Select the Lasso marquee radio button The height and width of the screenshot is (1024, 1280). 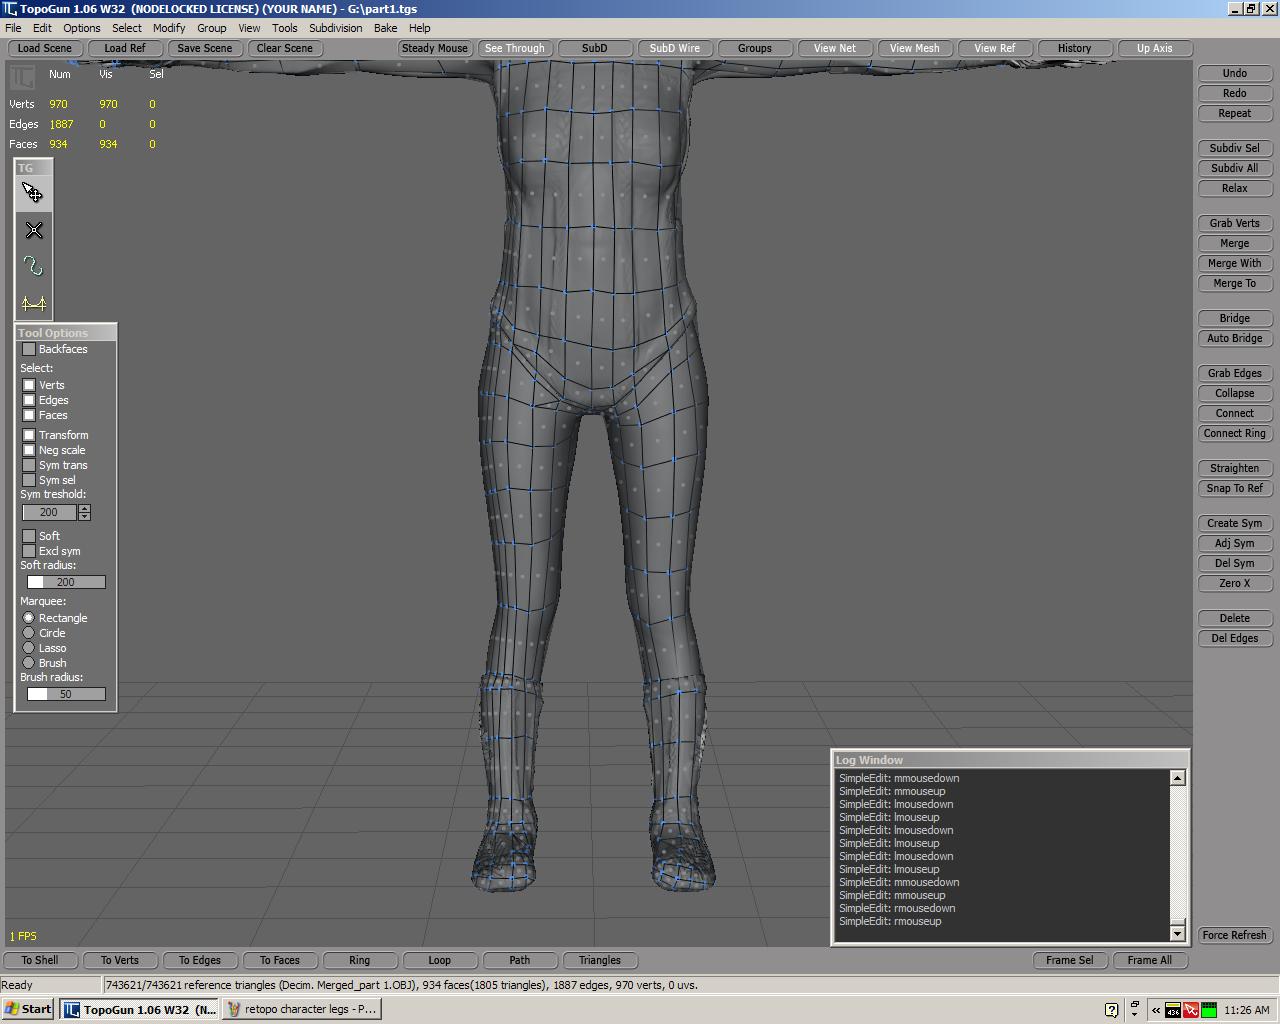point(29,648)
